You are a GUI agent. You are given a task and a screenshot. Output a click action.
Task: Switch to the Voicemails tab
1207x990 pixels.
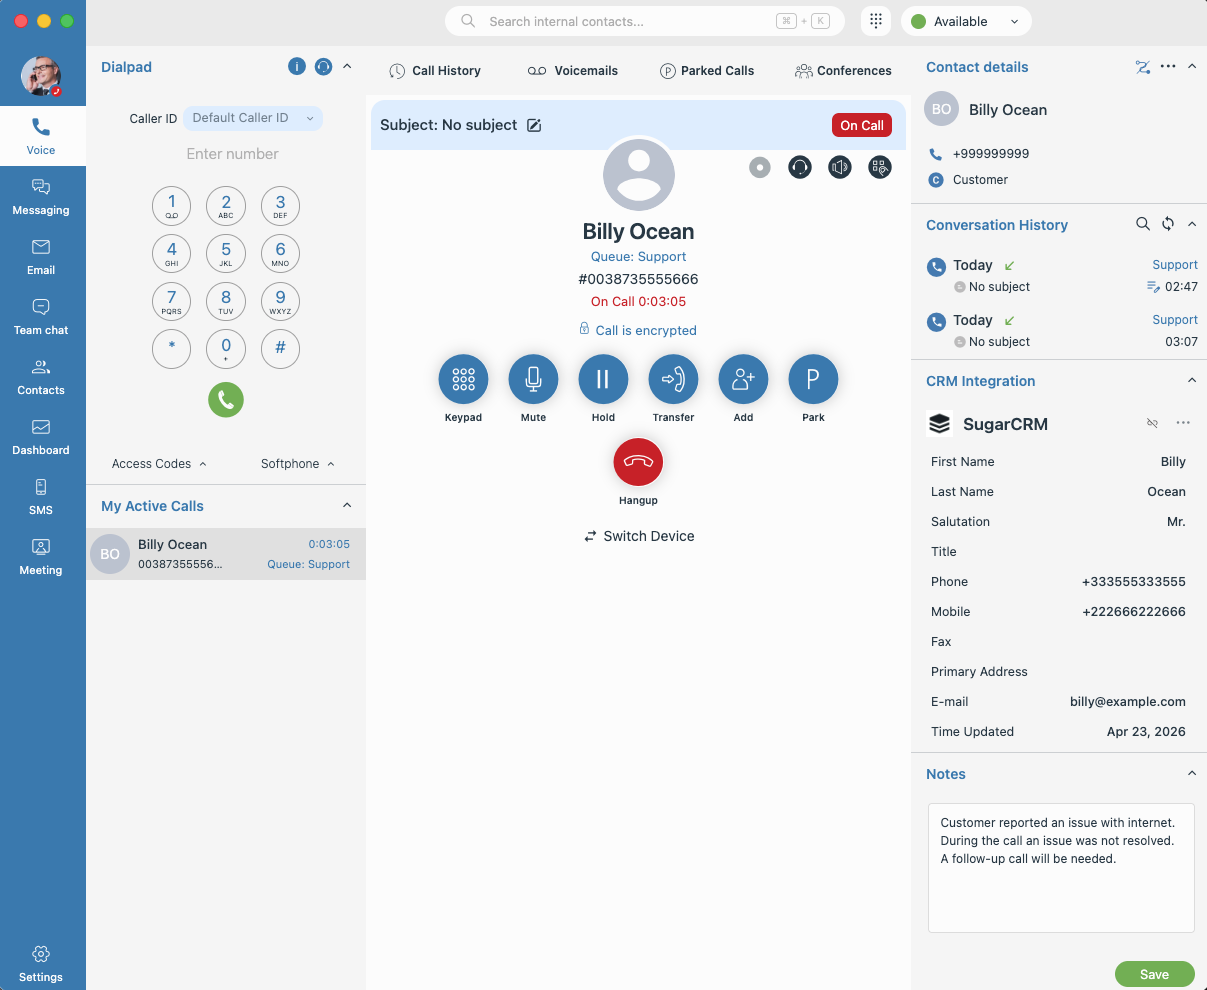point(573,71)
